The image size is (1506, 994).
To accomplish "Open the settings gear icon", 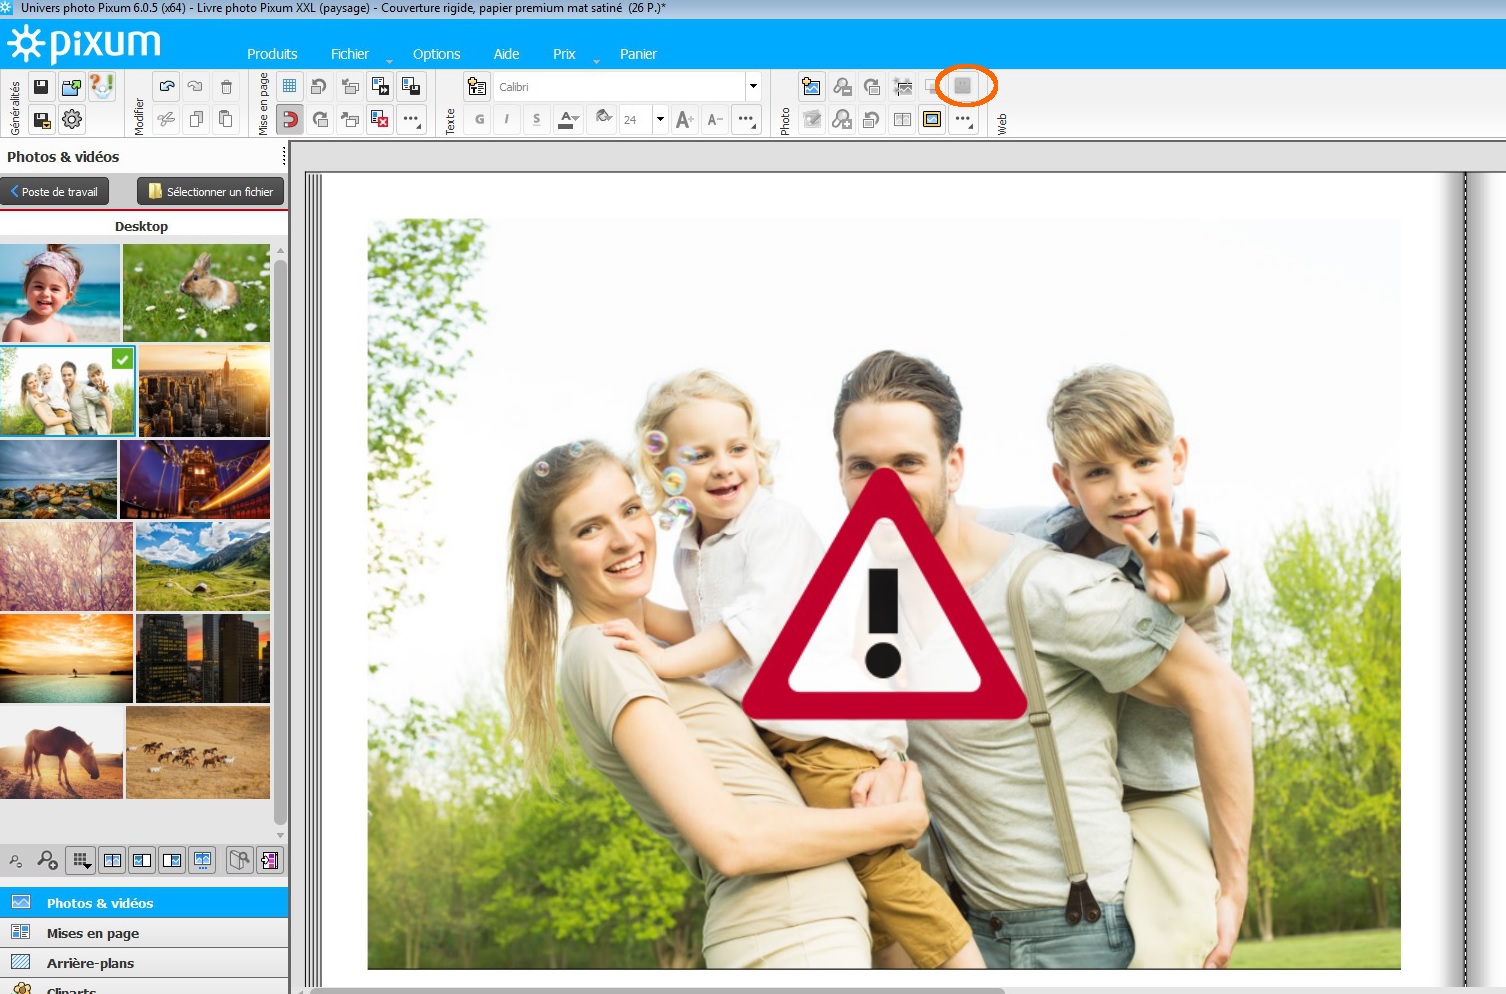I will [x=72, y=120].
